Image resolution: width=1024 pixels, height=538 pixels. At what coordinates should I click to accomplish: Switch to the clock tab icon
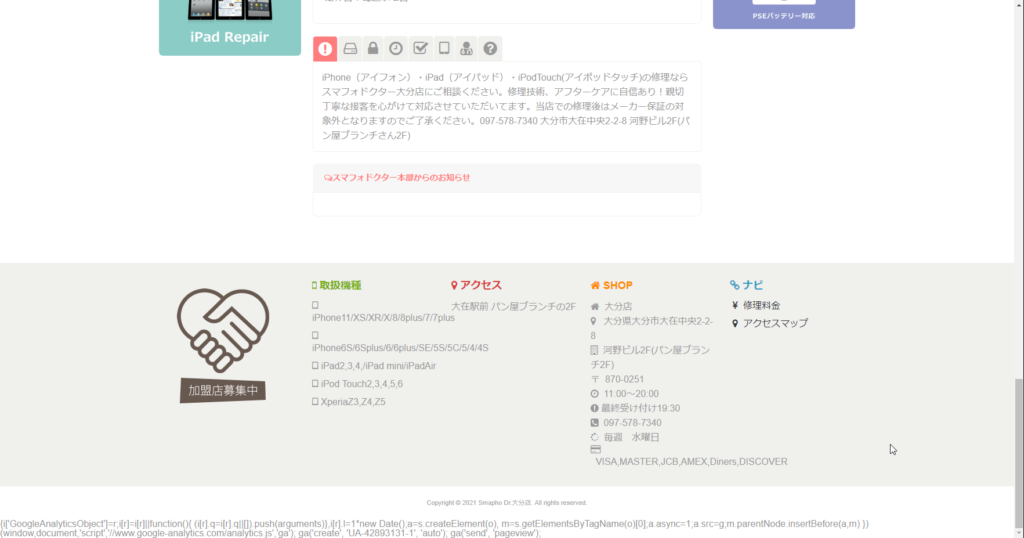pos(396,49)
